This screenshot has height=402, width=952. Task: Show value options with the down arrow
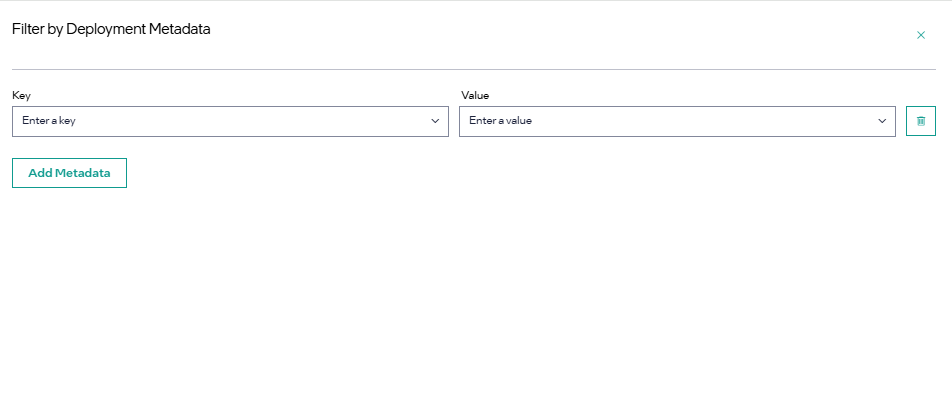coord(882,121)
